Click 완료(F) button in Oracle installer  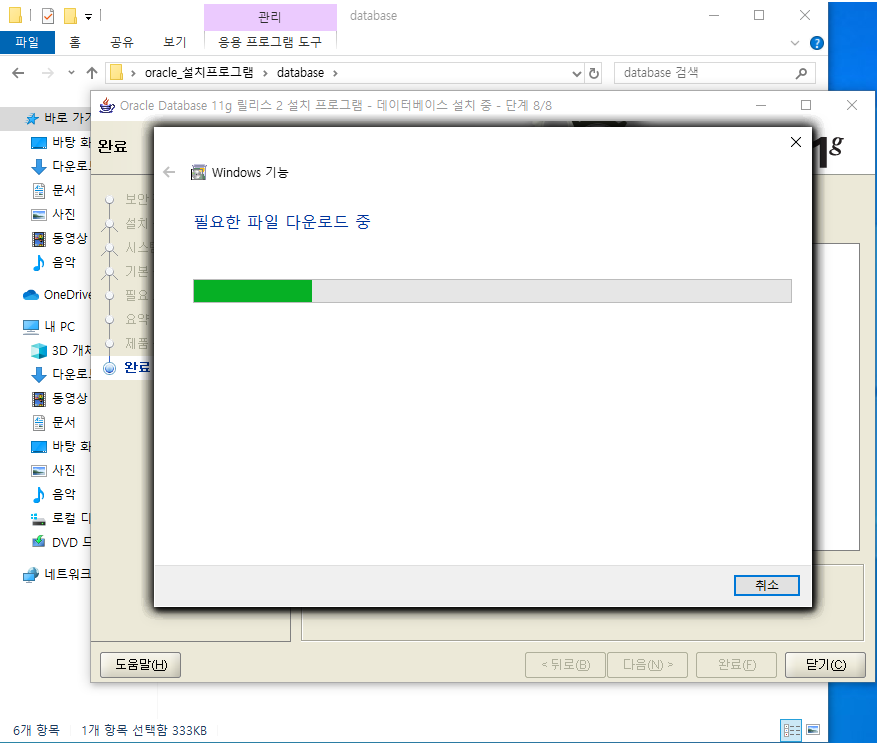coord(736,665)
